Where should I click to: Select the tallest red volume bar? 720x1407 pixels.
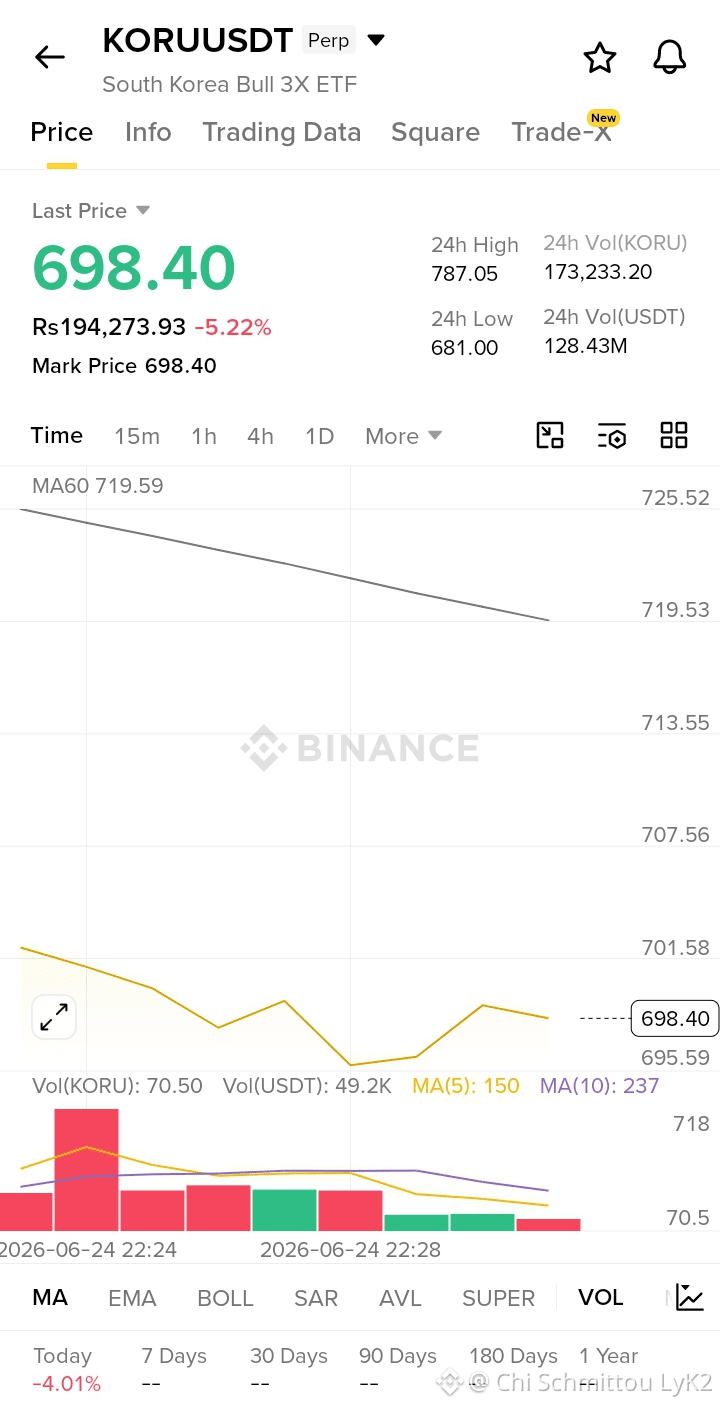(86, 1170)
